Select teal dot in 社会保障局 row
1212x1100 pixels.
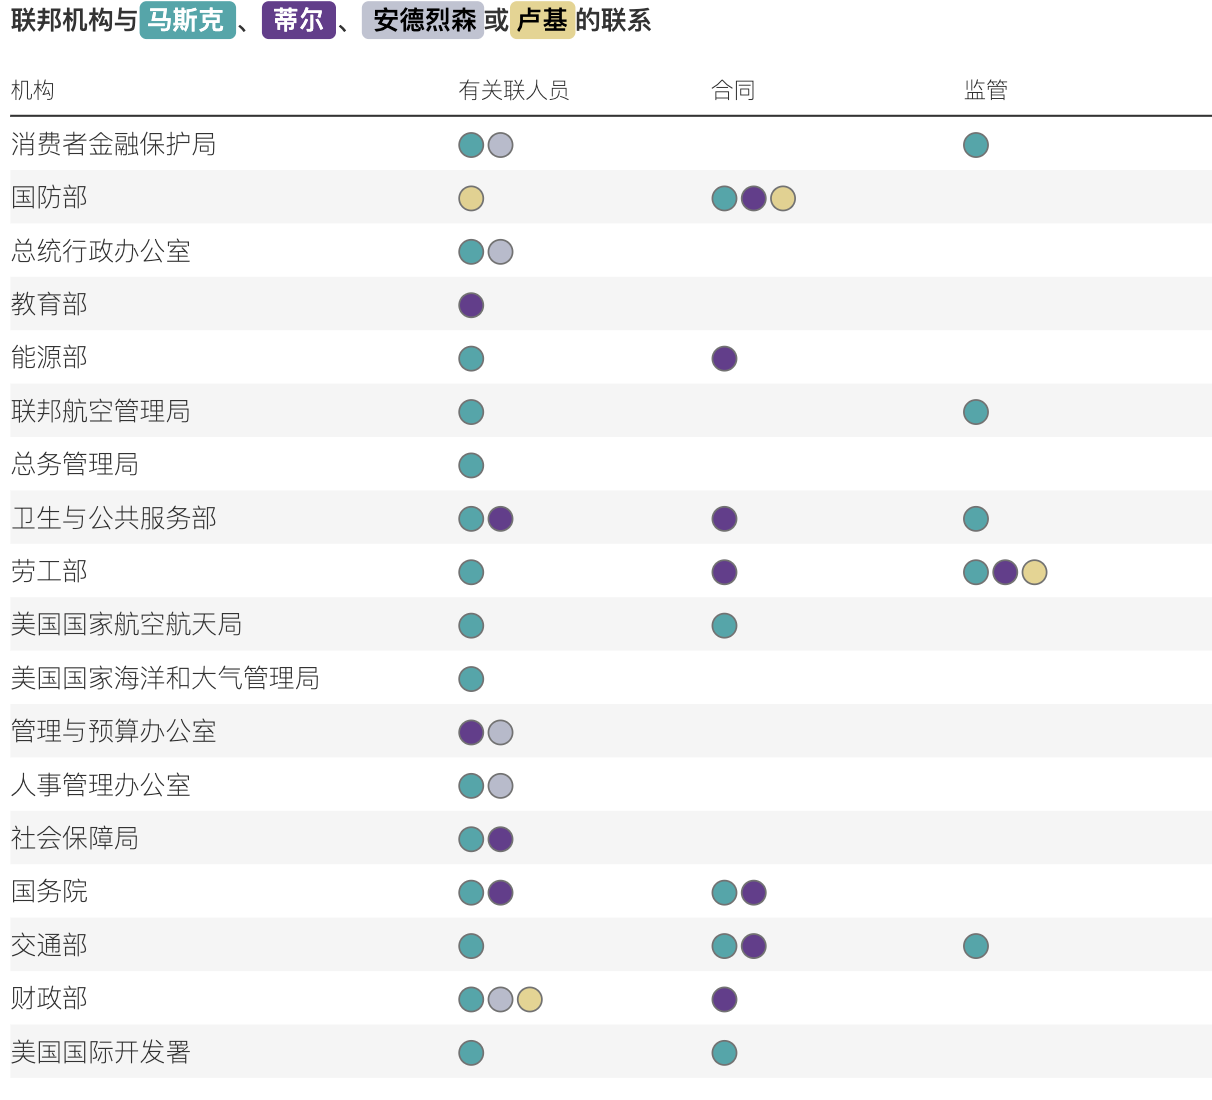(471, 839)
